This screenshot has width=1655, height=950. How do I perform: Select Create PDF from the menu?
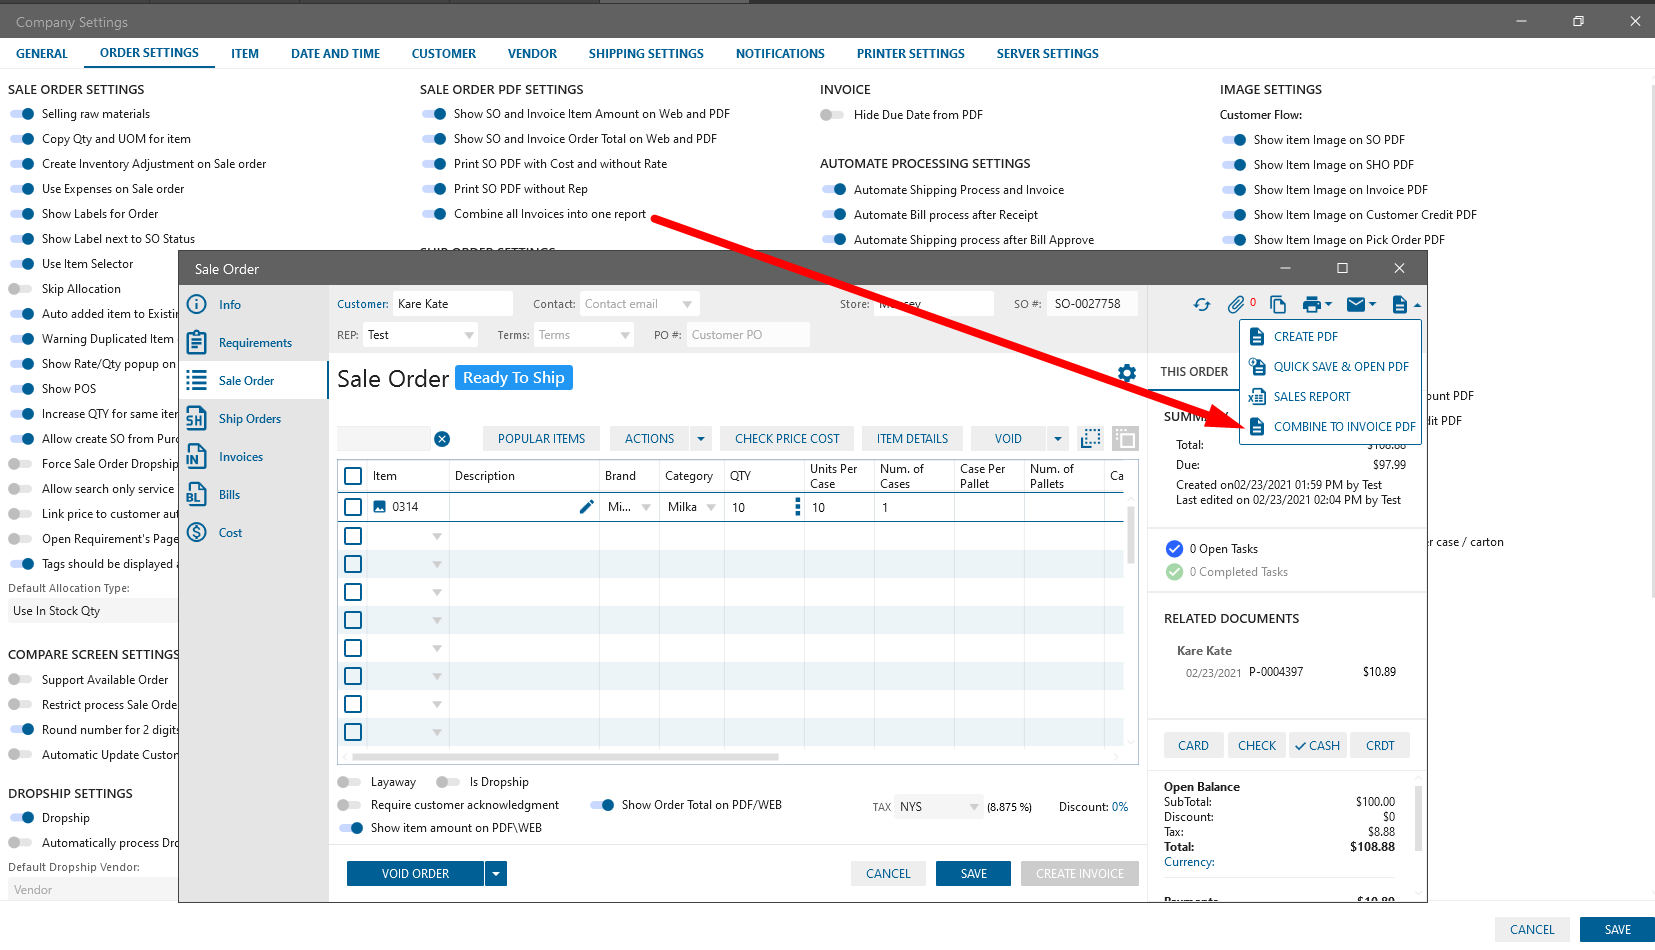pyautogui.click(x=1331, y=337)
